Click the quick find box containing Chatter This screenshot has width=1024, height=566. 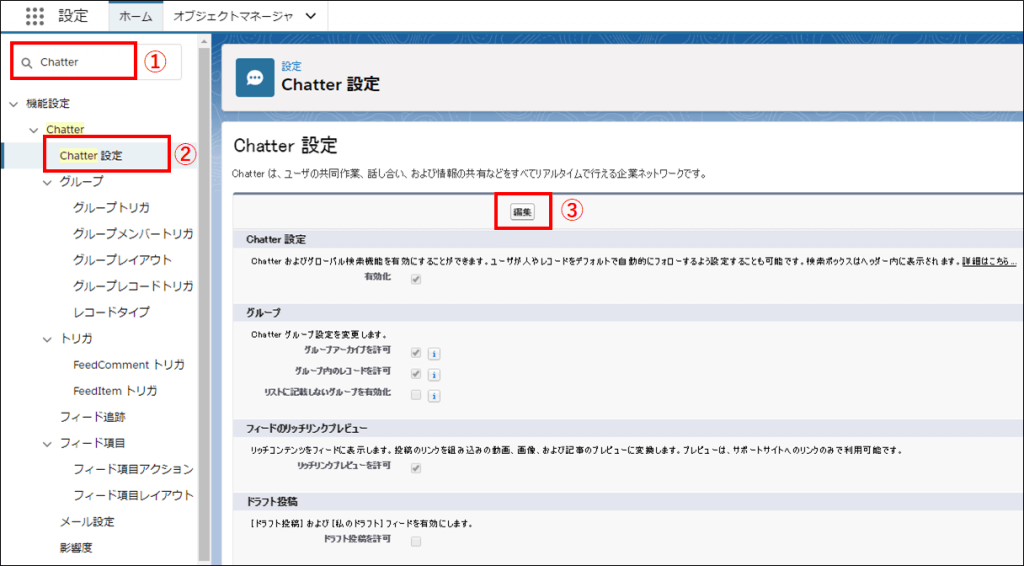(97, 62)
